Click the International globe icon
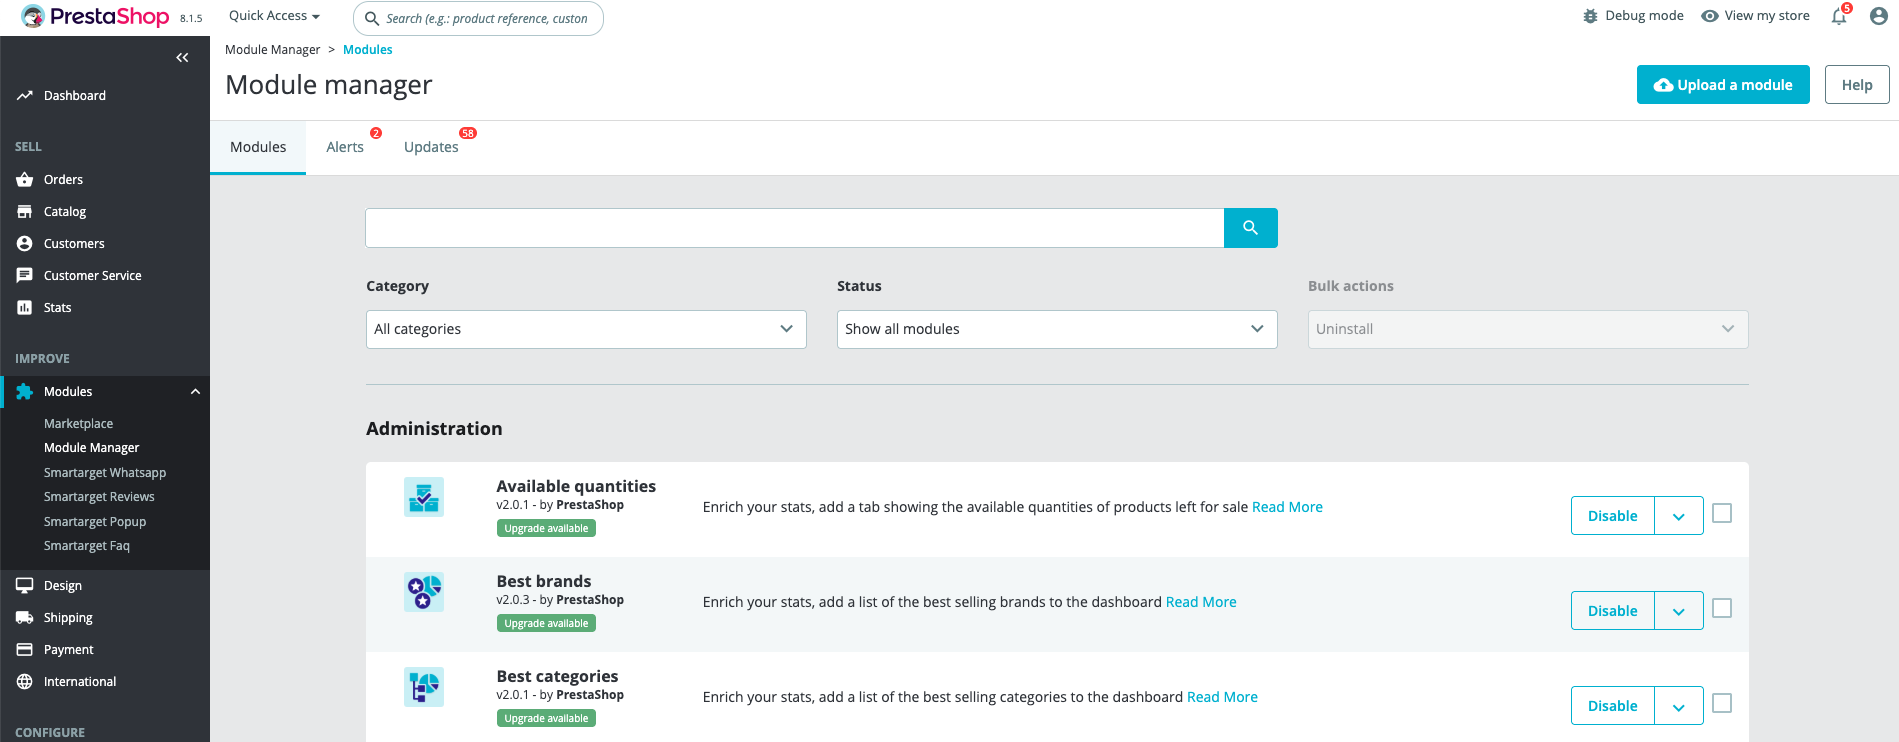 point(25,682)
